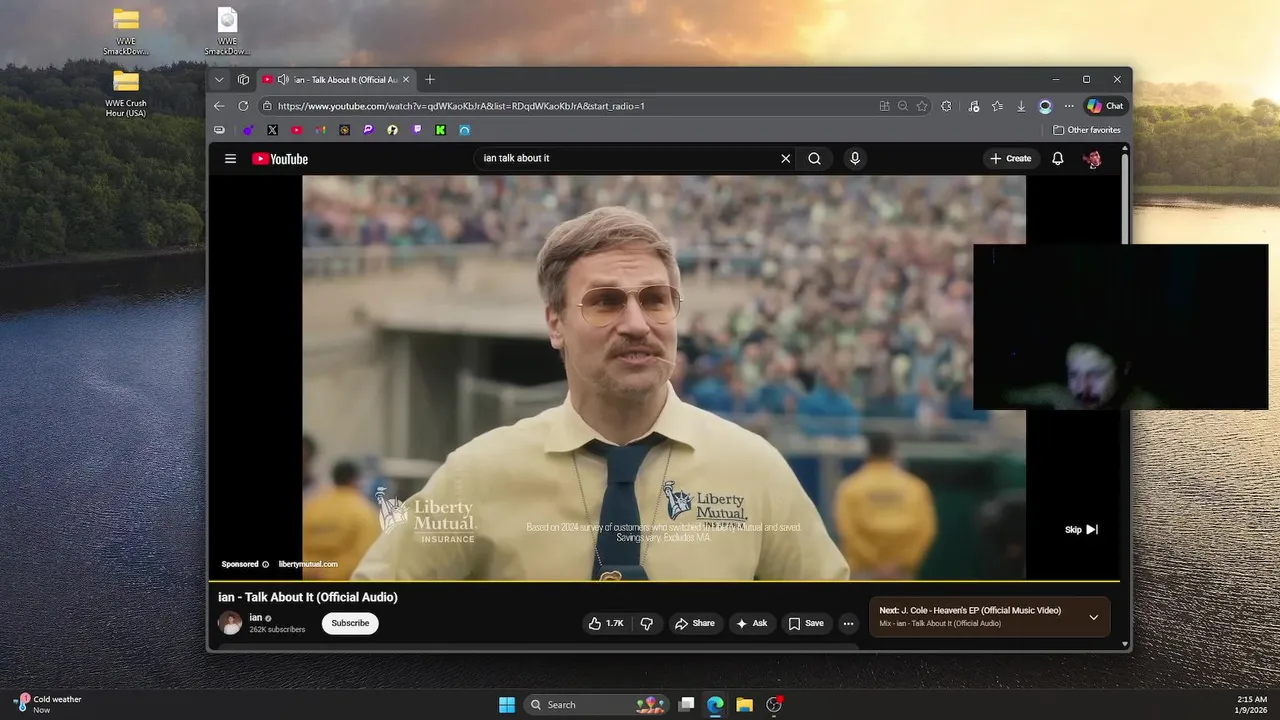This screenshot has height=720, width=1280.
Task: Open the Copilot Chat button
Action: (1105, 106)
